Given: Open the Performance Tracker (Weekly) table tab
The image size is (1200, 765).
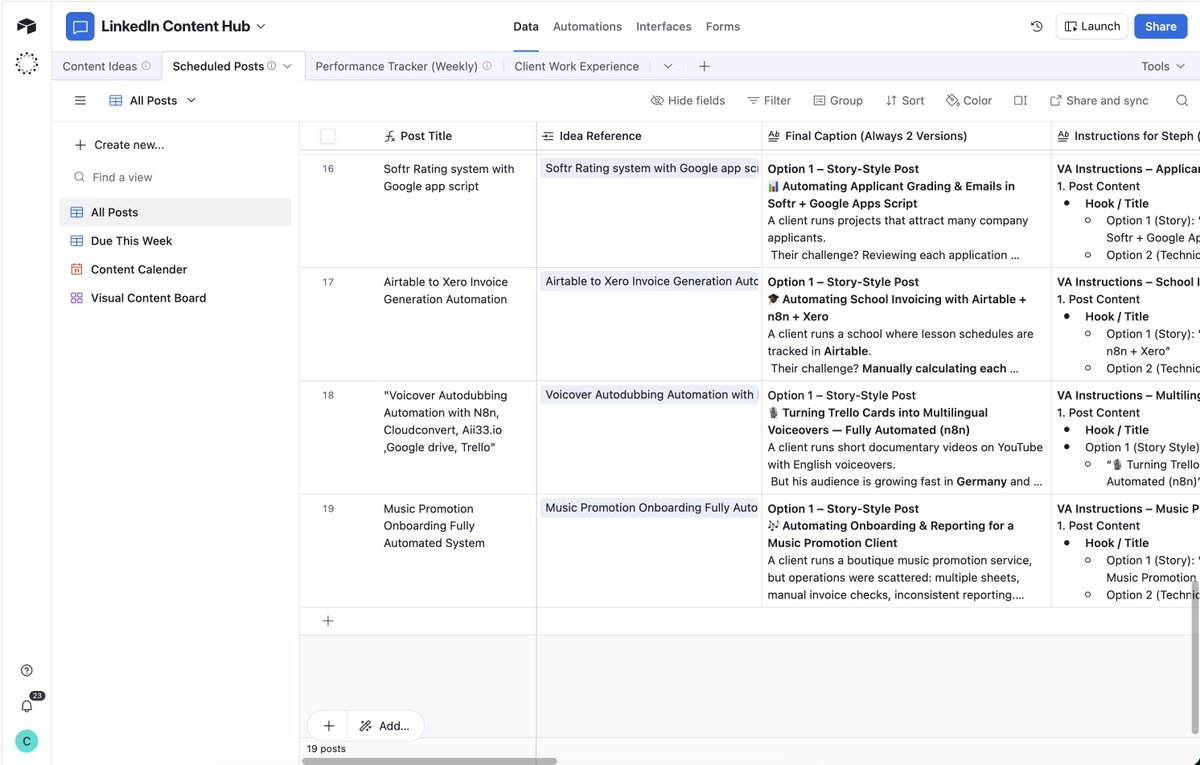Looking at the screenshot, I should [x=396, y=66].
